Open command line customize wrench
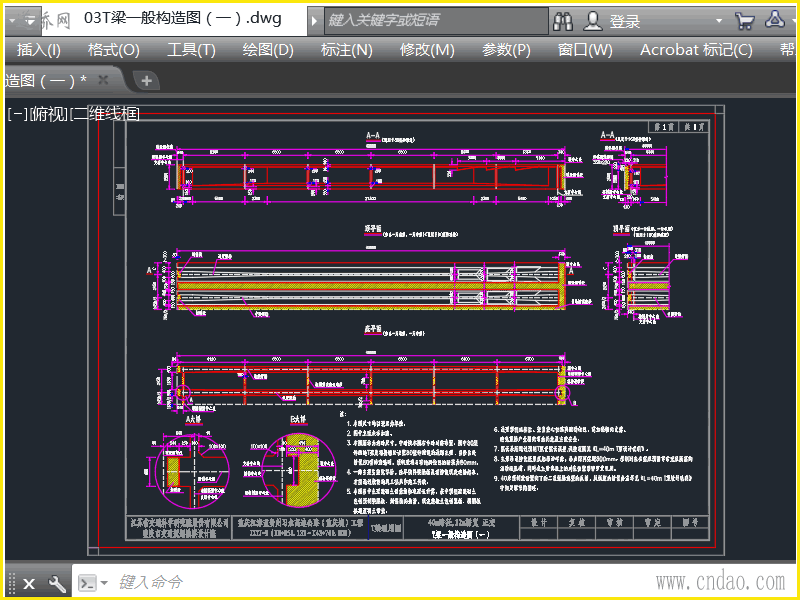Screen dimensions: 800x600 pyautogui.click(x=57, y=583)
